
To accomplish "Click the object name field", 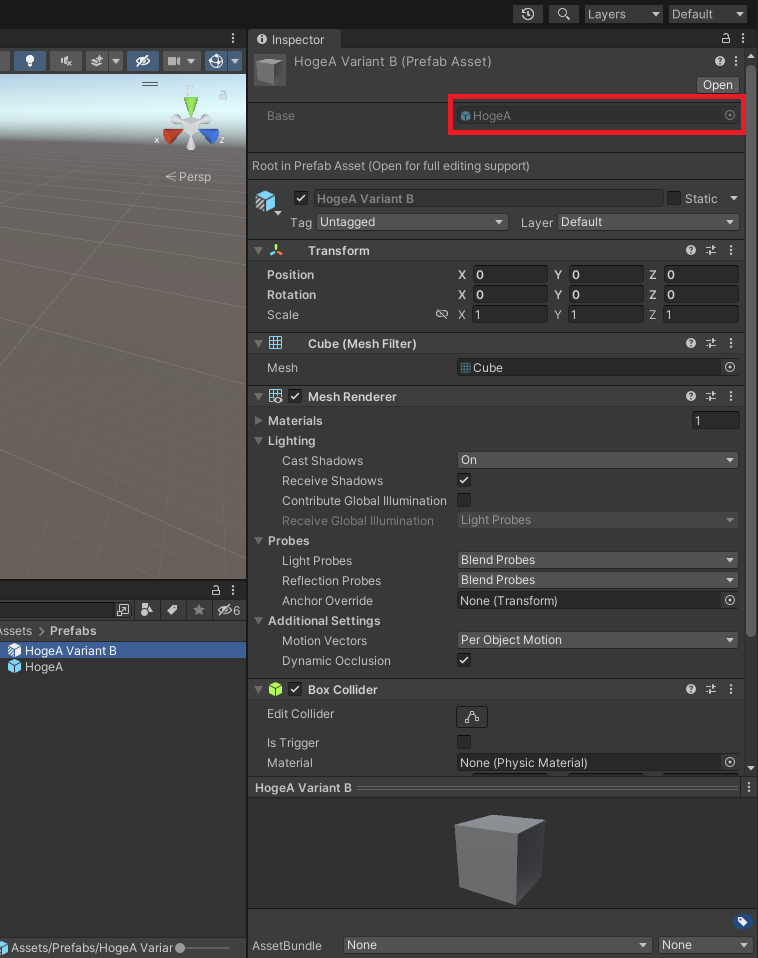I will (x=489, y=199).
